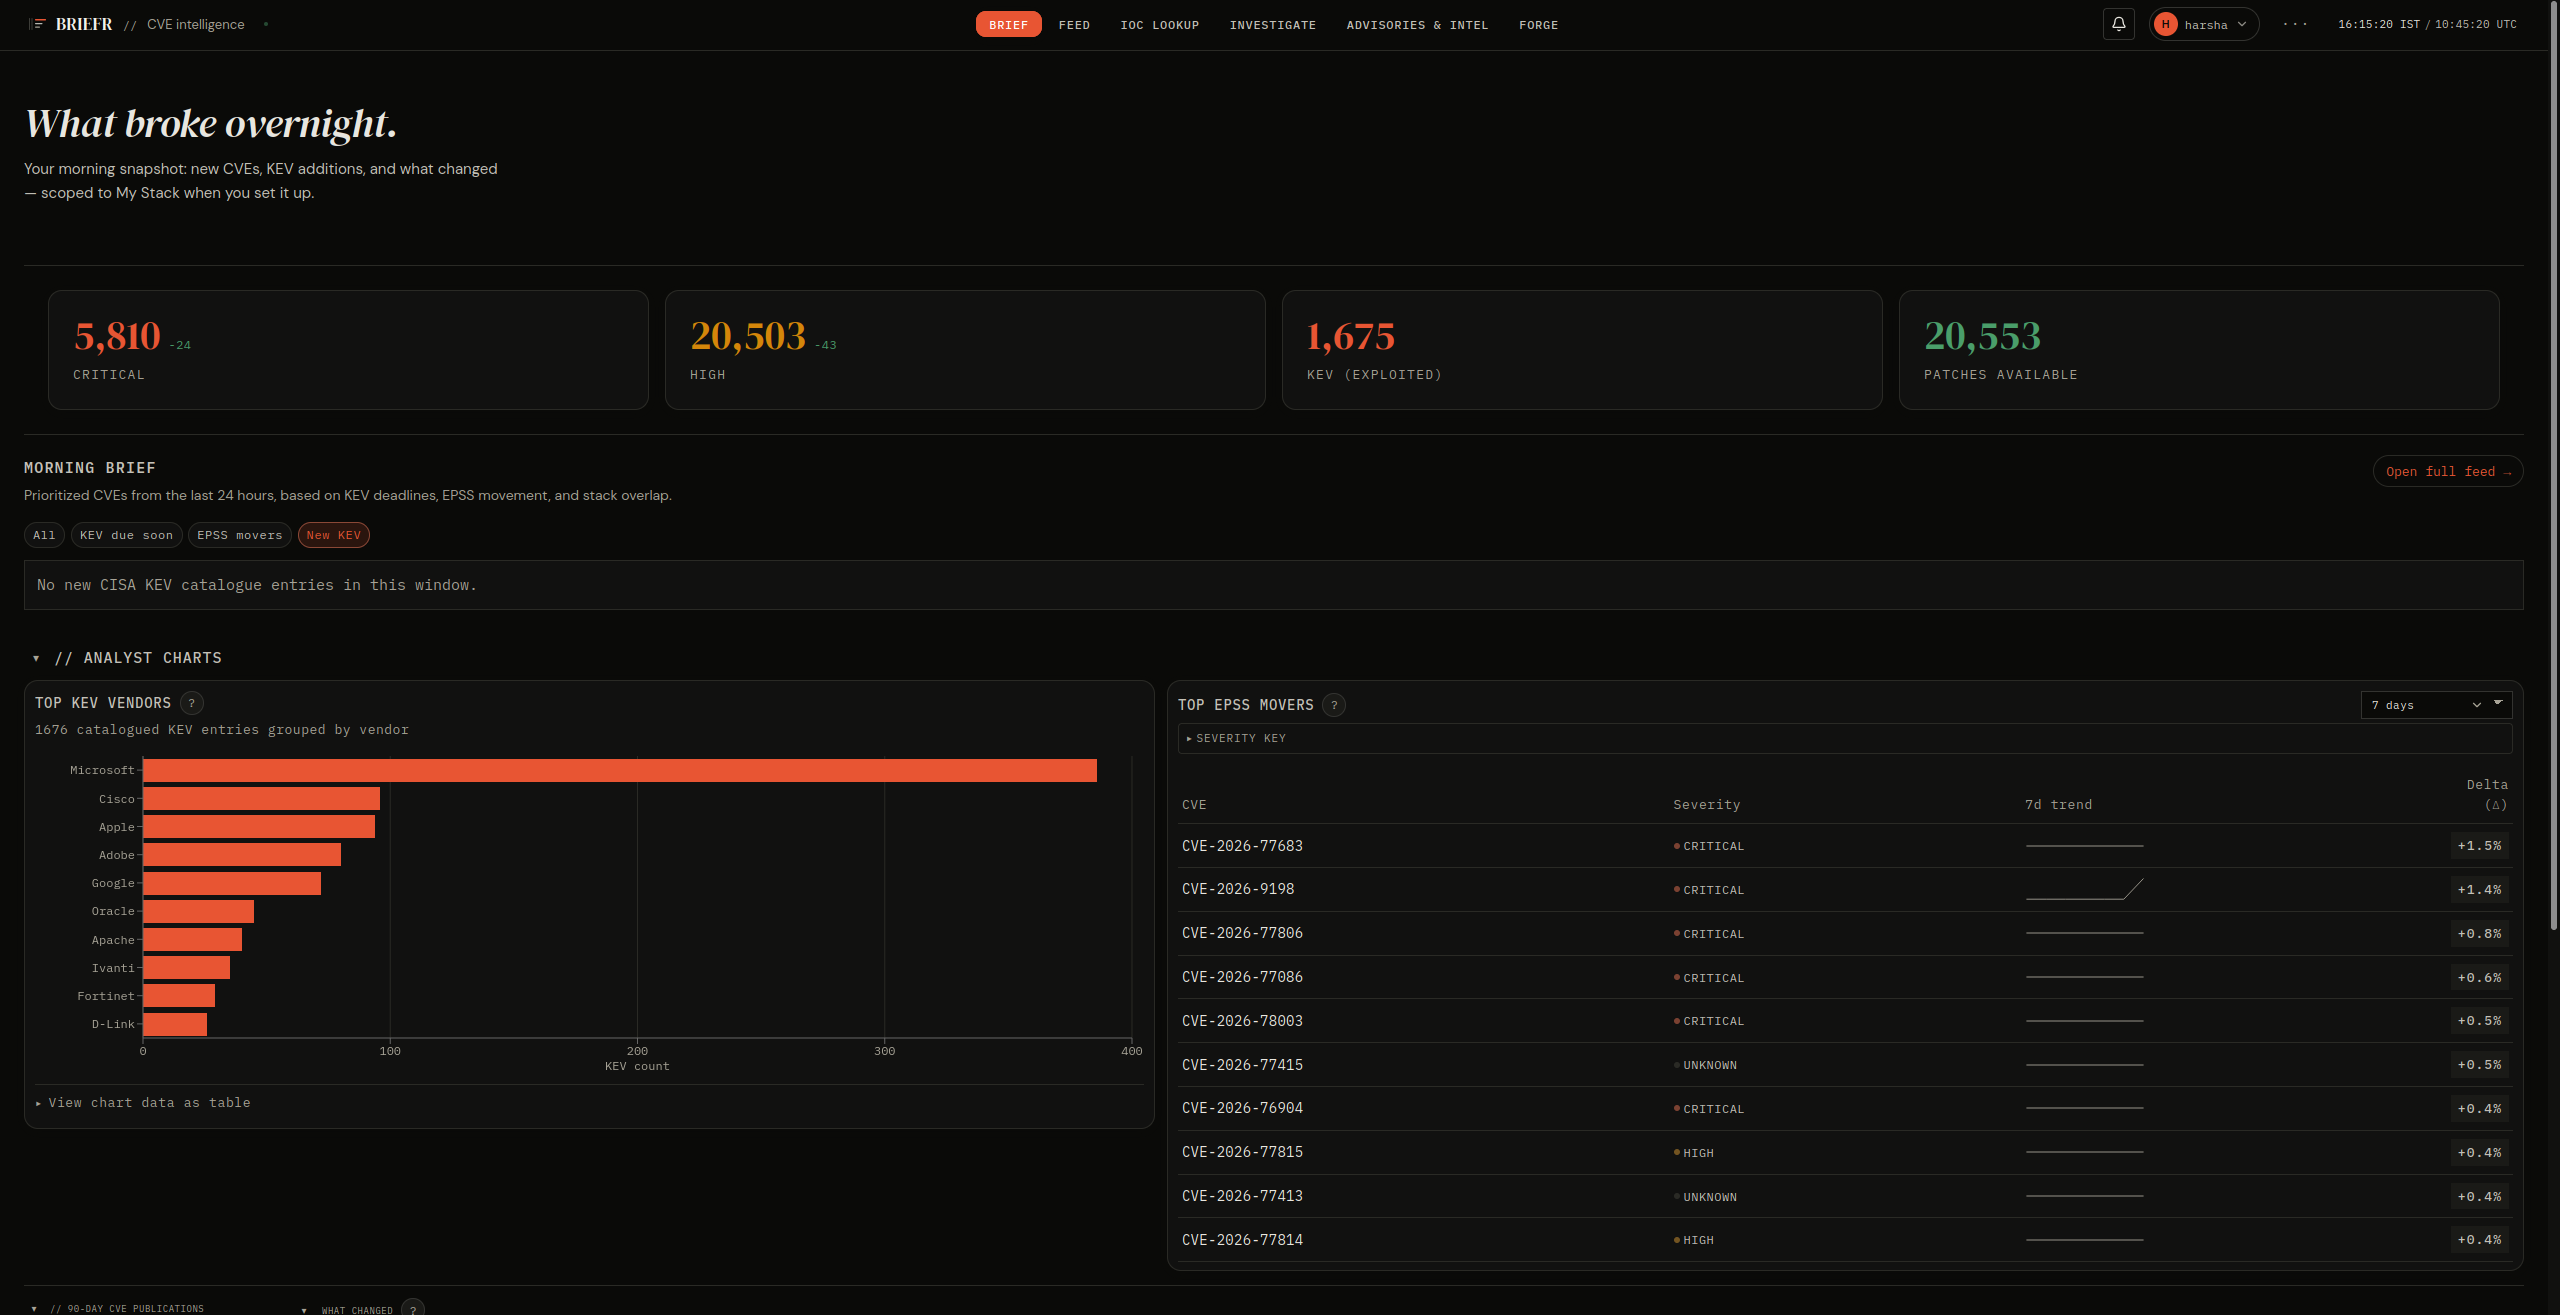Click the orange H user avatar
This screenshot has width=2560, height=1315.
2165,24
